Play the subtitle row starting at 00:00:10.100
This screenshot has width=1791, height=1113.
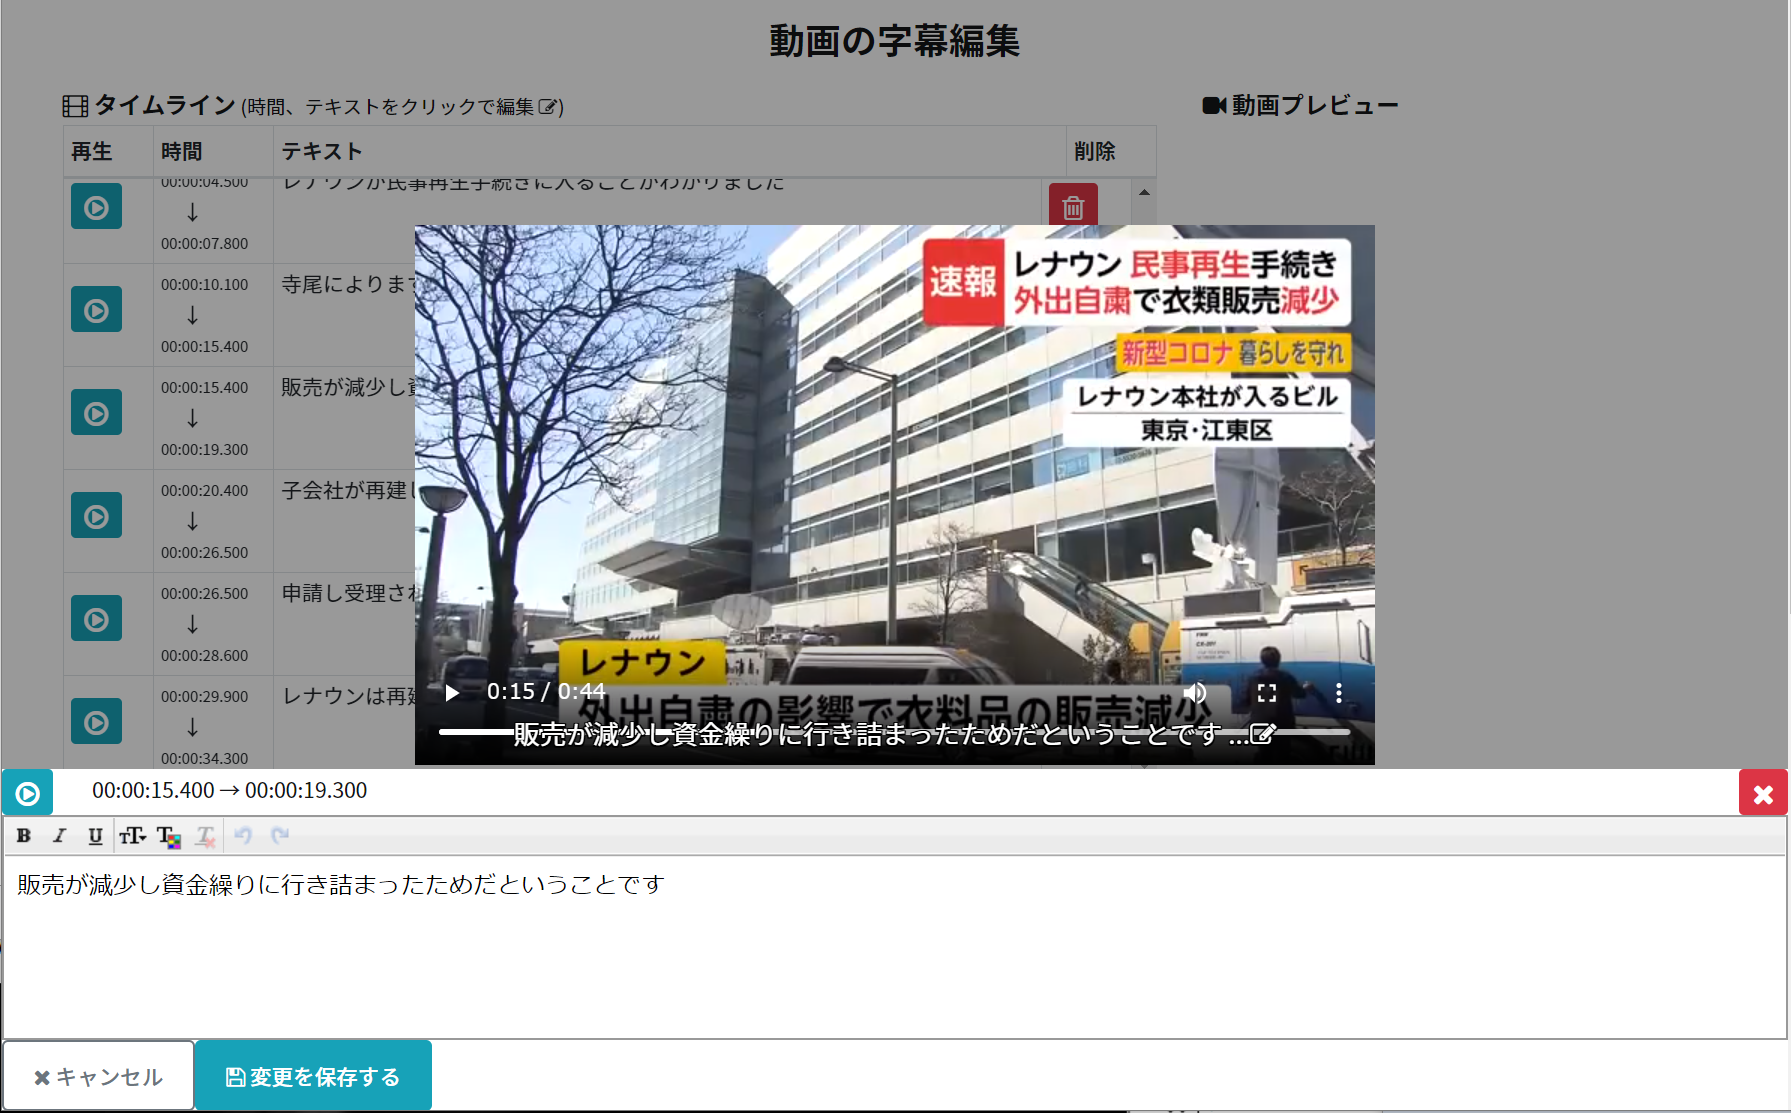[x=96, y=310]
